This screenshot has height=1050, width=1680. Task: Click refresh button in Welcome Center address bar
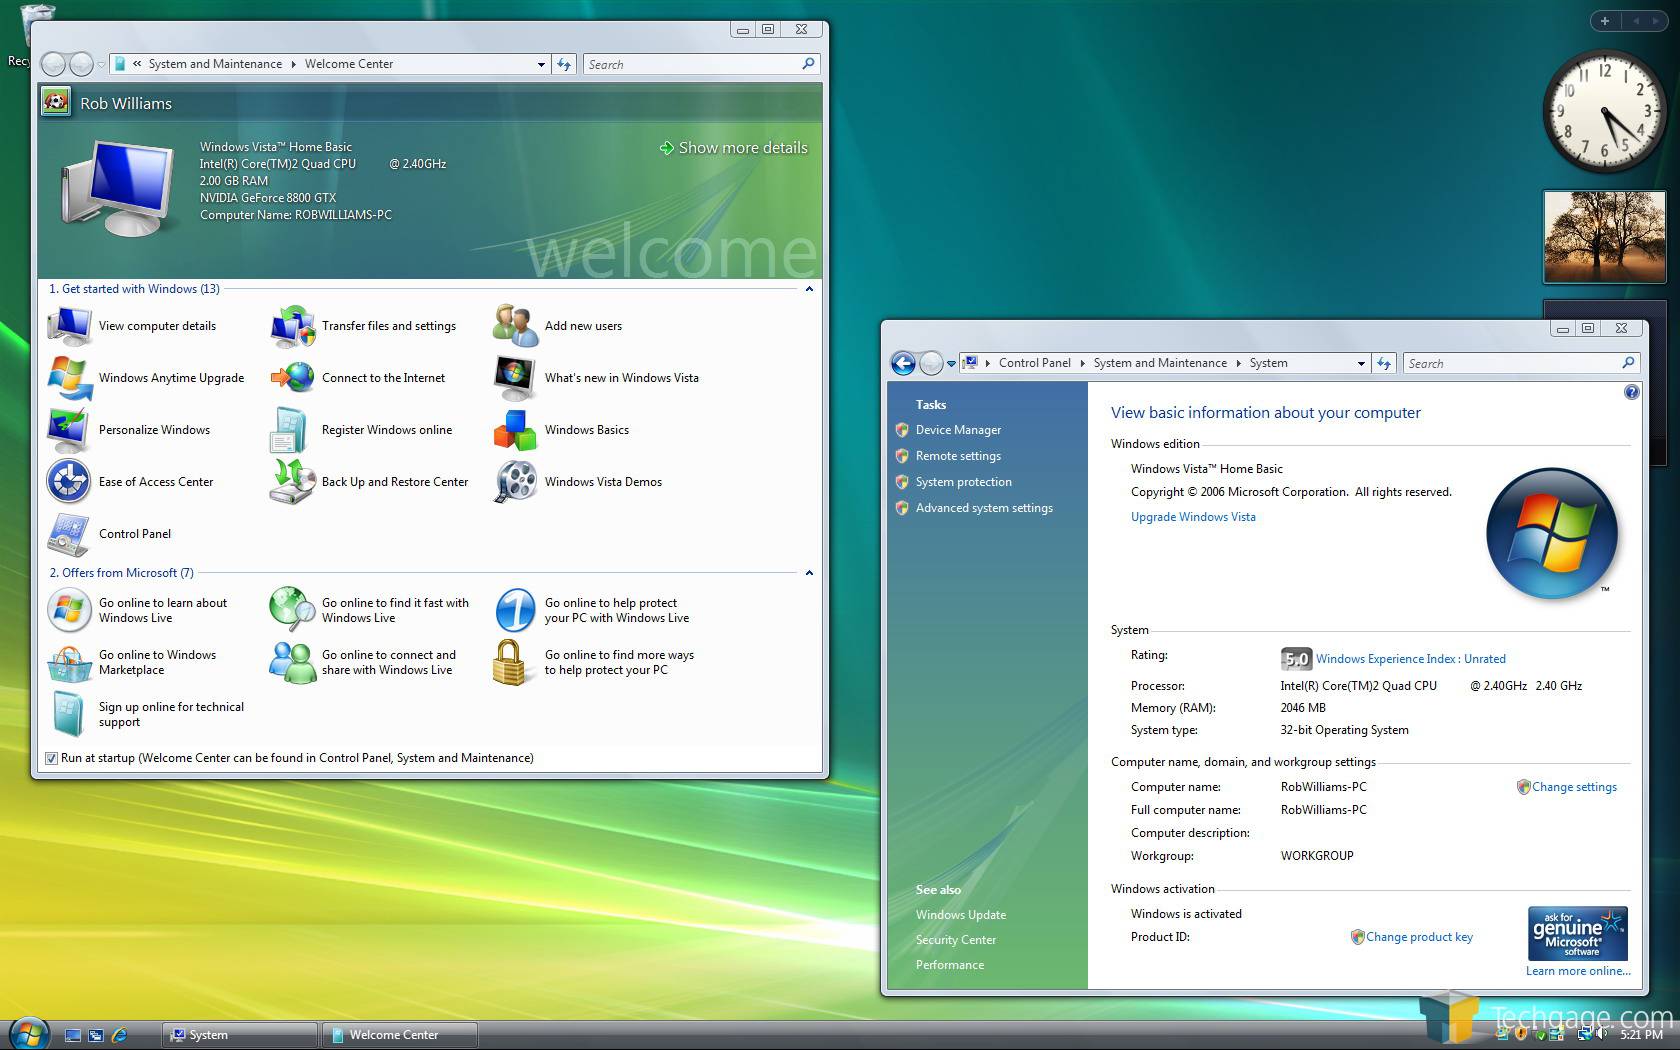[x=564, y=64]
